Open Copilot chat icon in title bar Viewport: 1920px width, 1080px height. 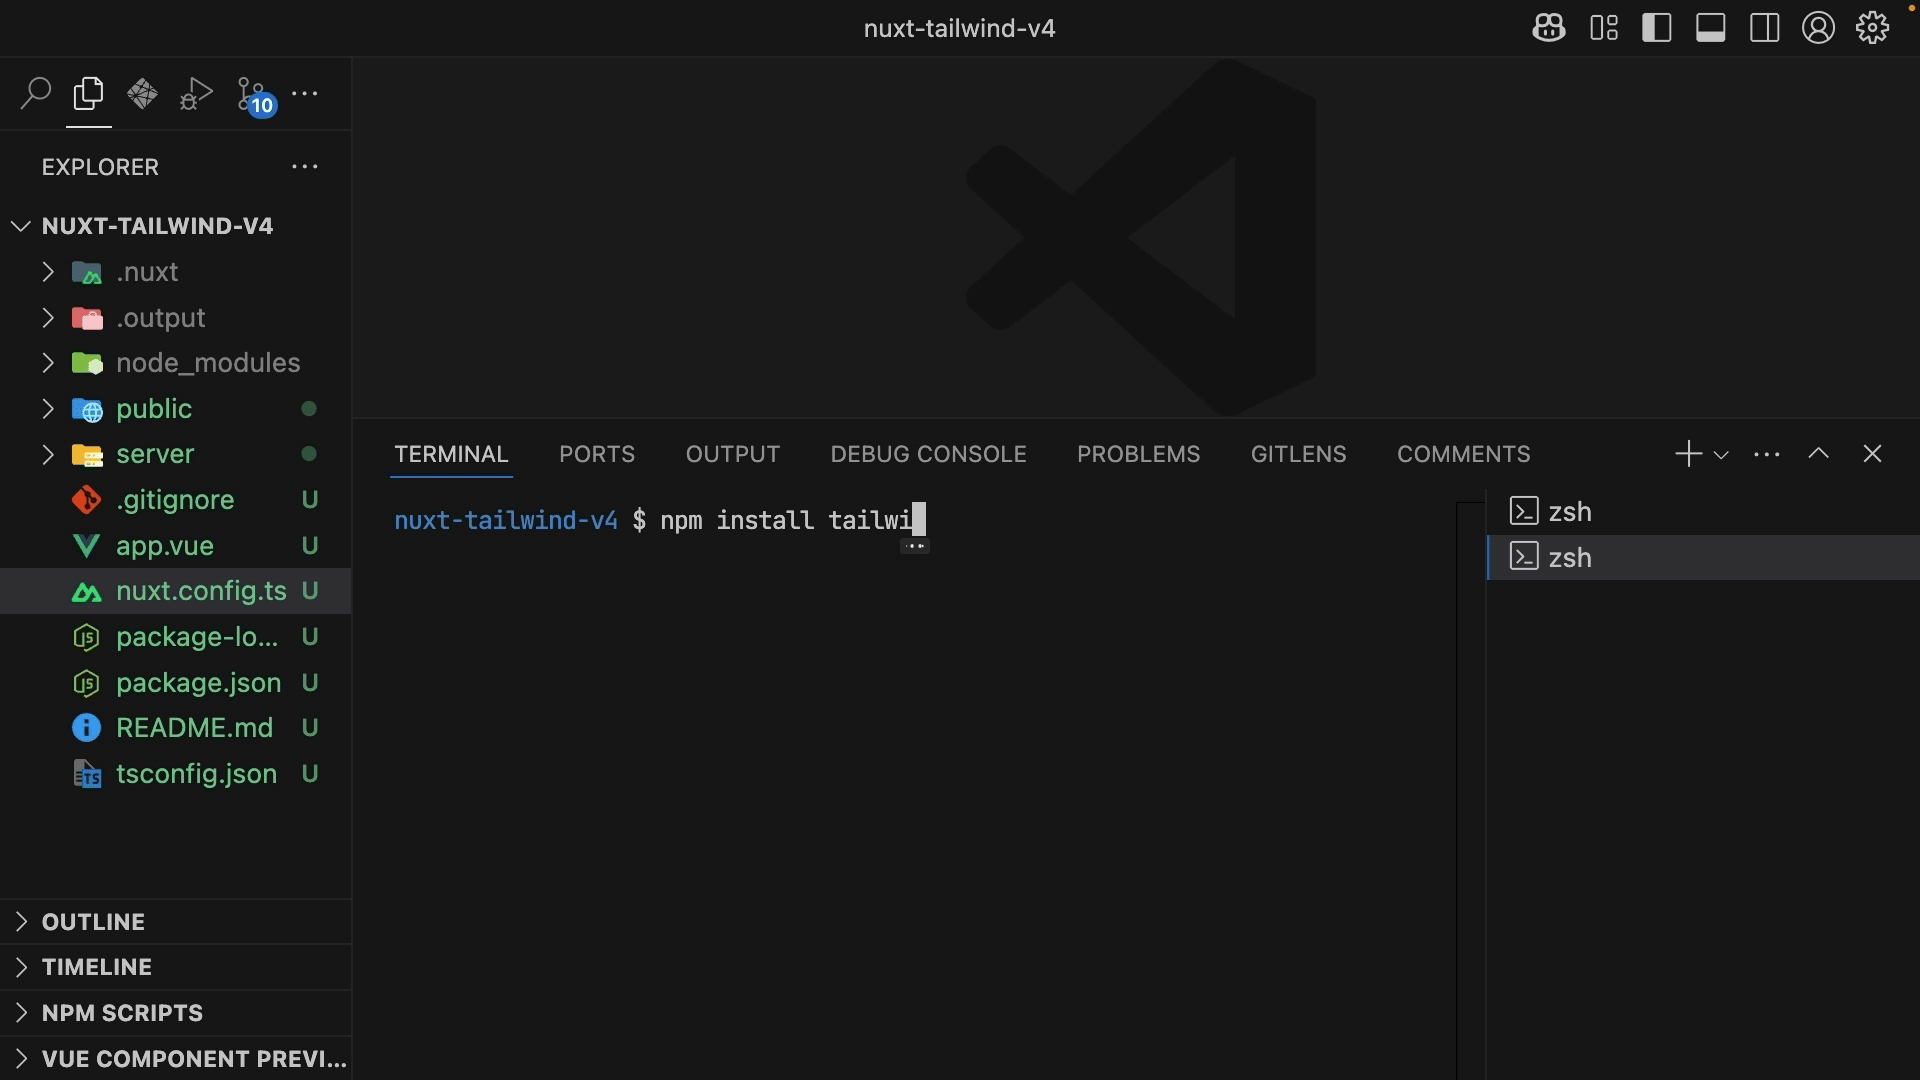click(x=1549, y=28)
